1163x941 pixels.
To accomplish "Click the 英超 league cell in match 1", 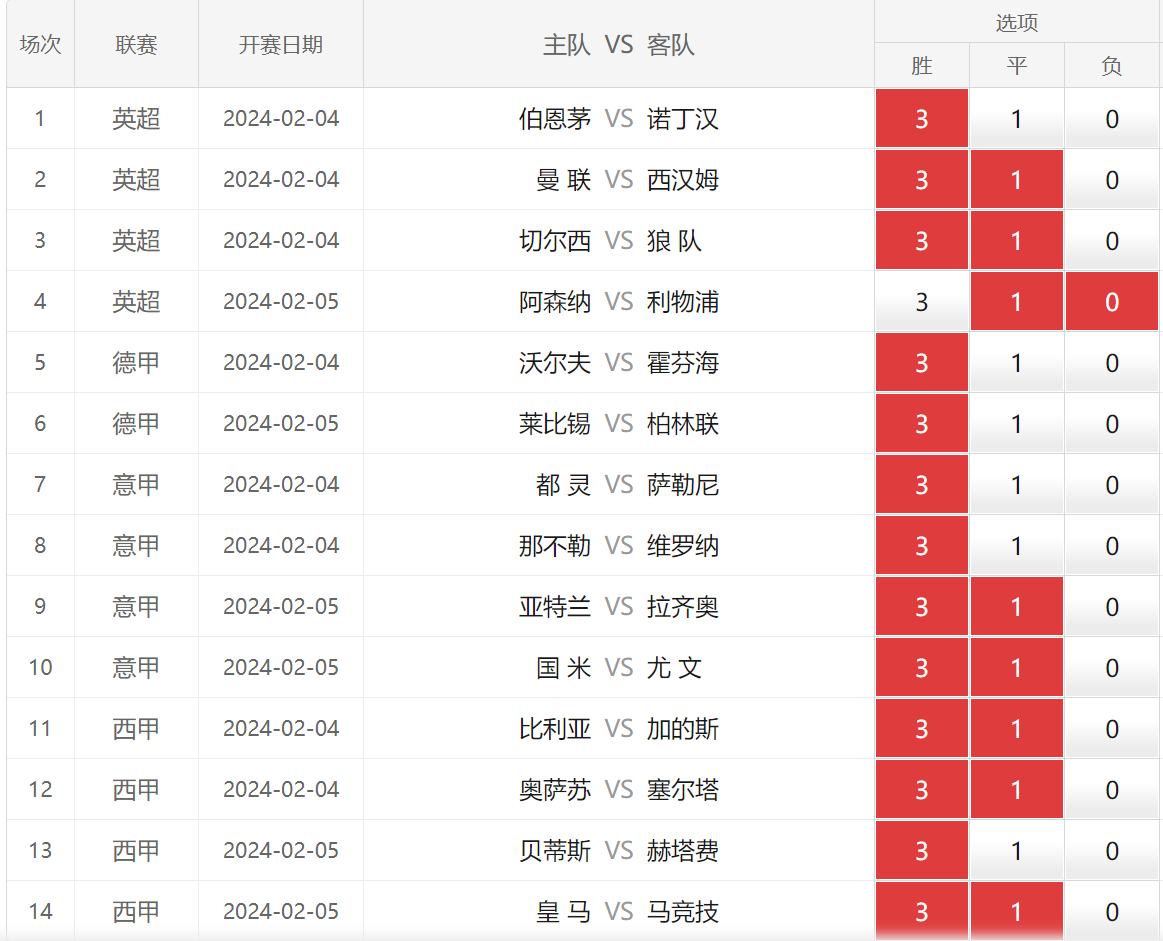I will click(136, 119).
